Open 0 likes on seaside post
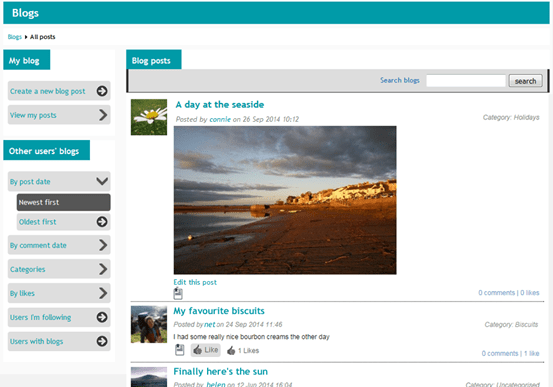The width and height of the screenshot is (553, 387). coord(530,292)
